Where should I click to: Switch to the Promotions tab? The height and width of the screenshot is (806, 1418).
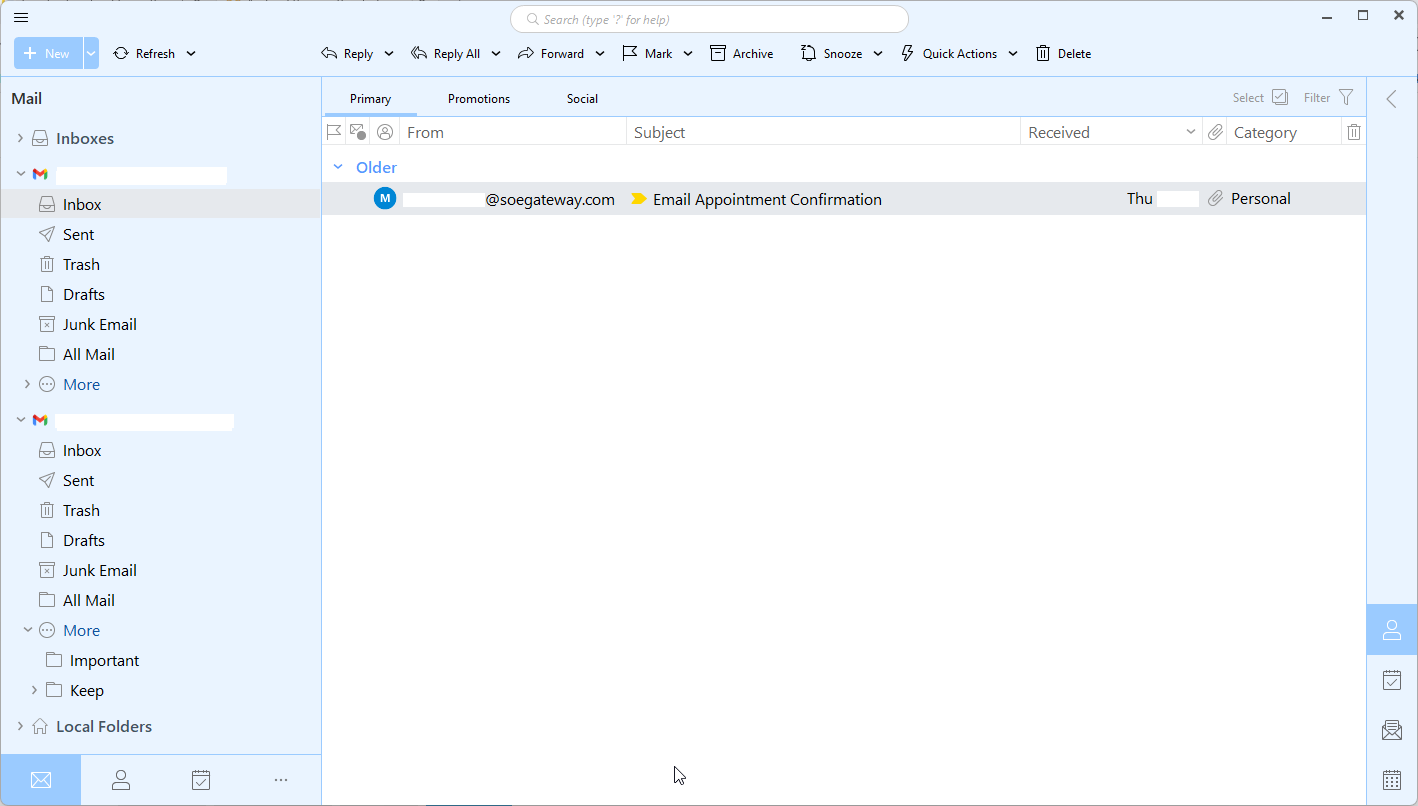coord(478,99)
